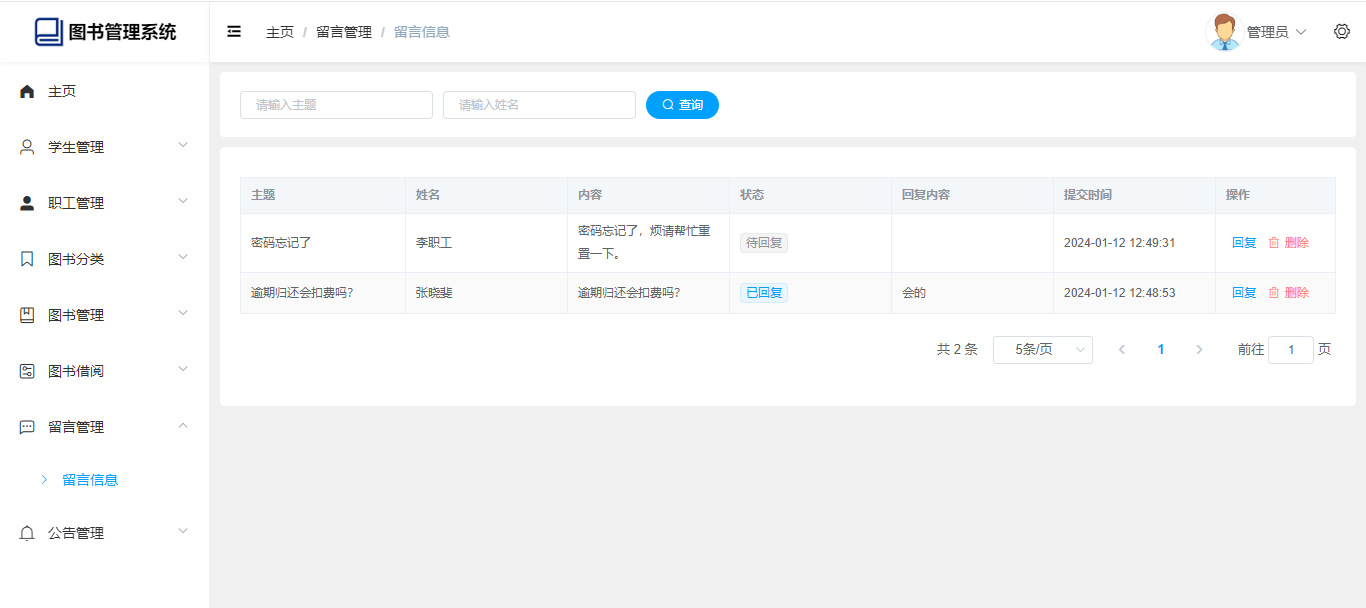This screenshot has height=608, width=1366.
Task: Click the sidebar collapse hamburger icon
Action: click(234, 32)
